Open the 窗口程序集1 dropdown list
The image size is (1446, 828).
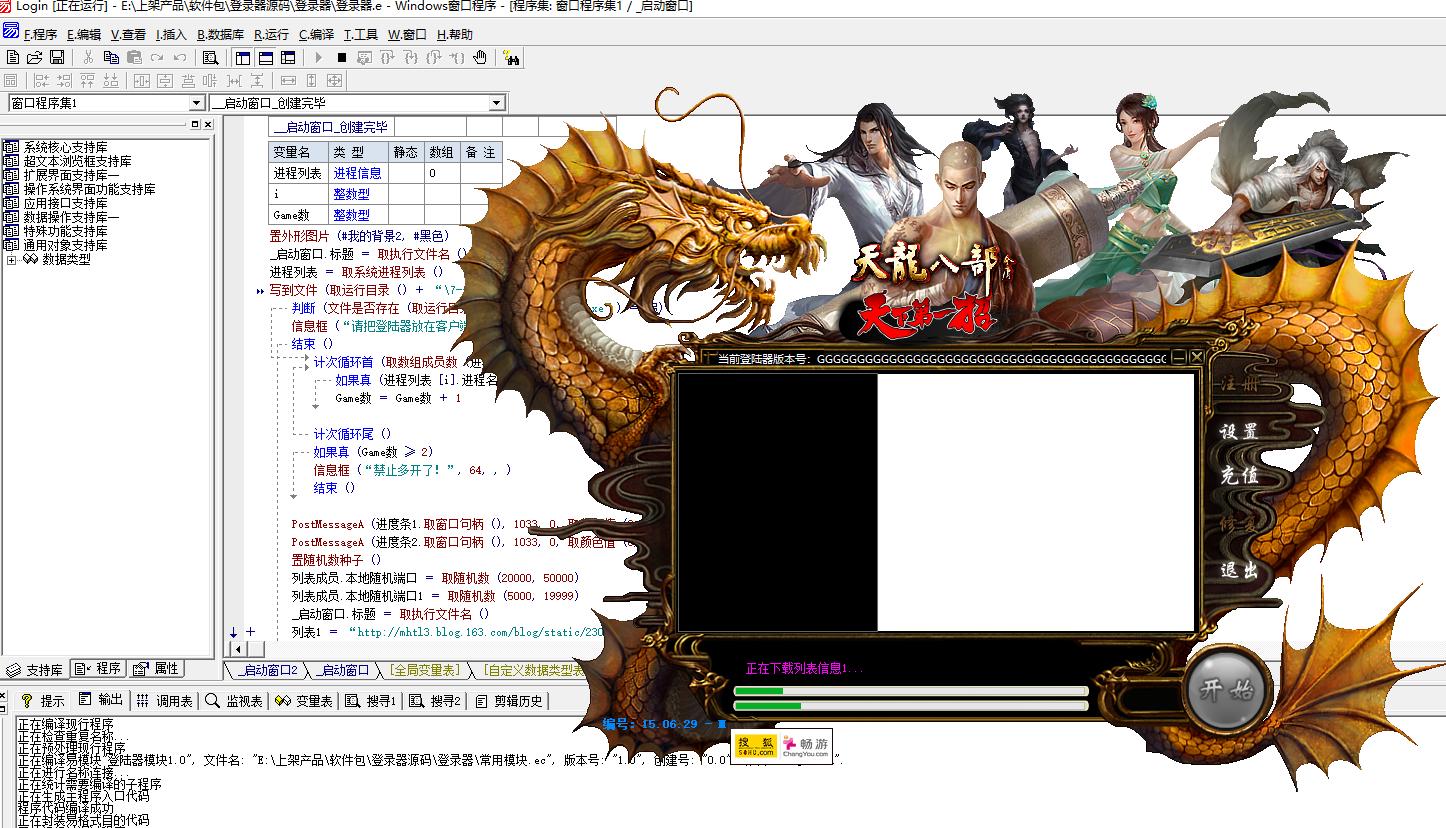196,103
